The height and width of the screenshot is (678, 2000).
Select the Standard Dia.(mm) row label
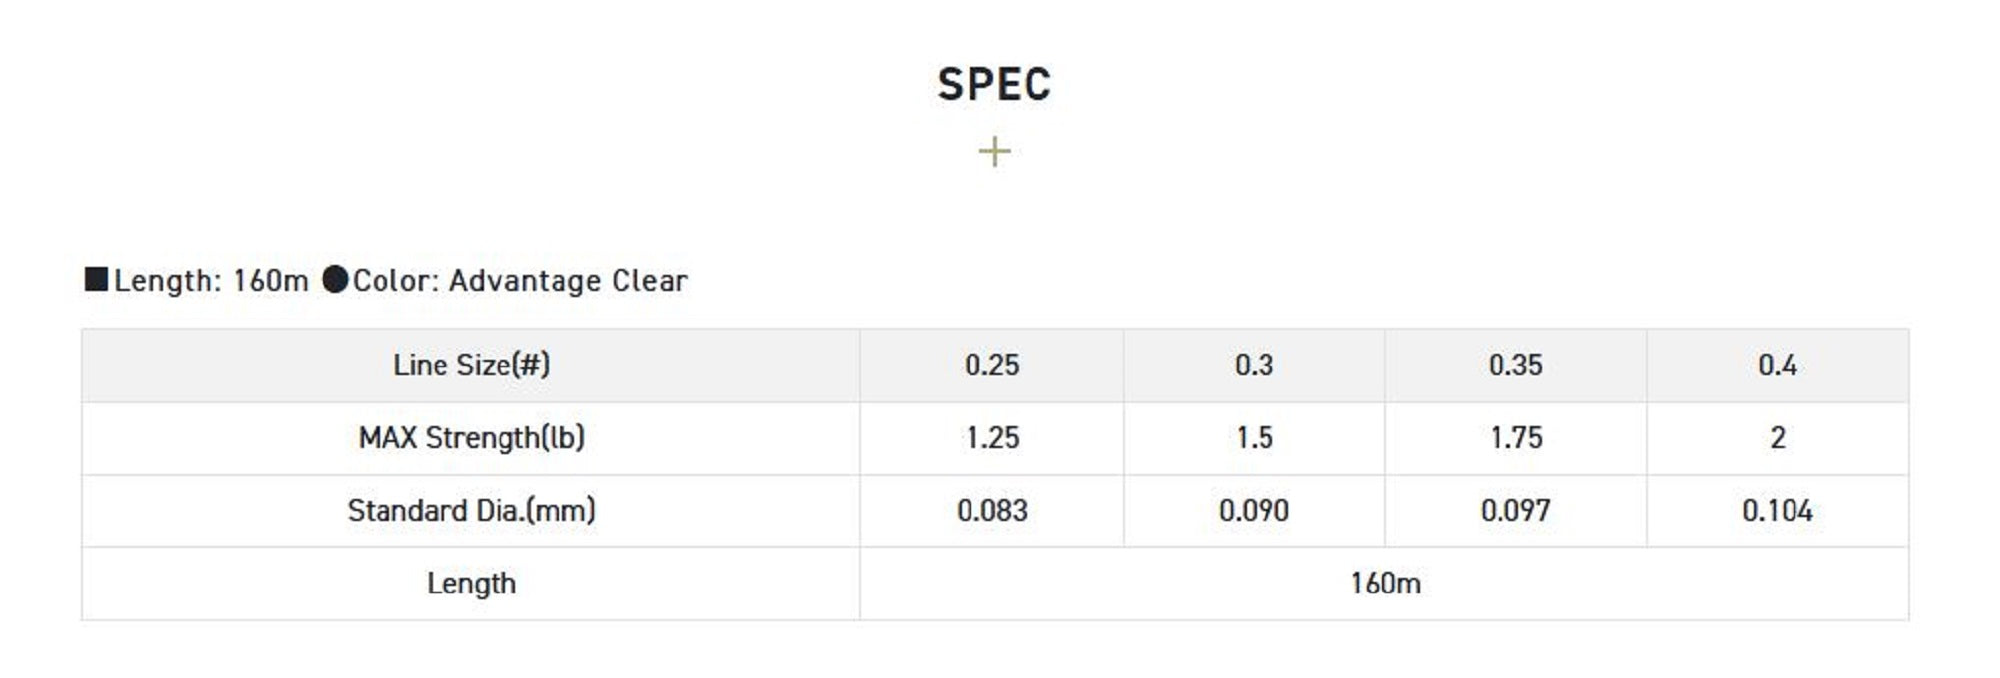click(x=471, y=511)
